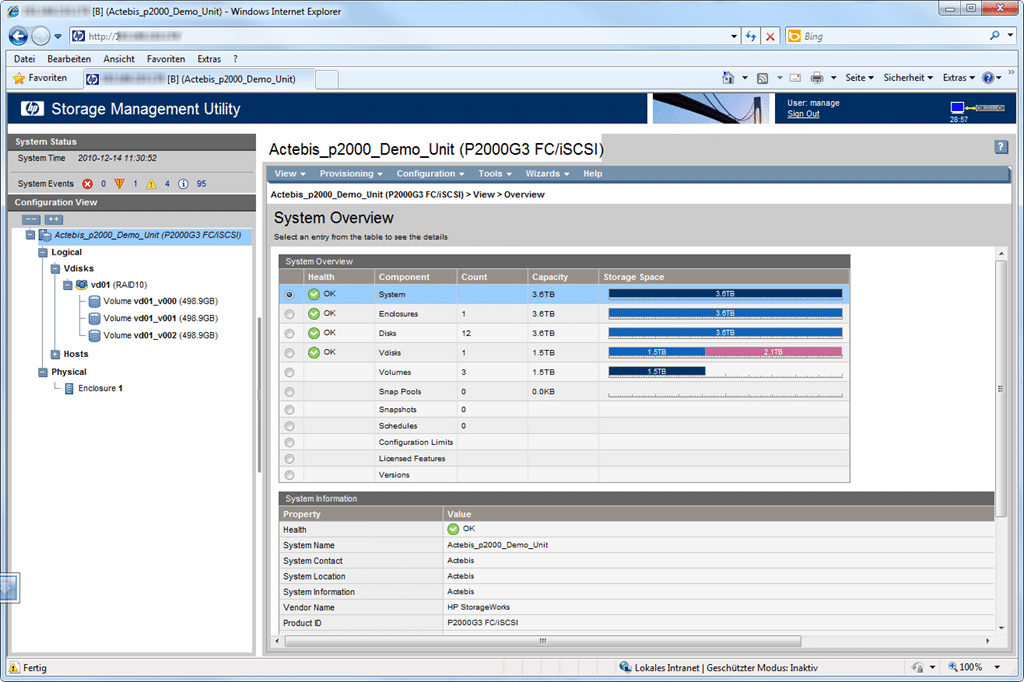This screenshot has width=1024, height=682.
Task: Open the Configuration menu
Action: pos(430,174)
